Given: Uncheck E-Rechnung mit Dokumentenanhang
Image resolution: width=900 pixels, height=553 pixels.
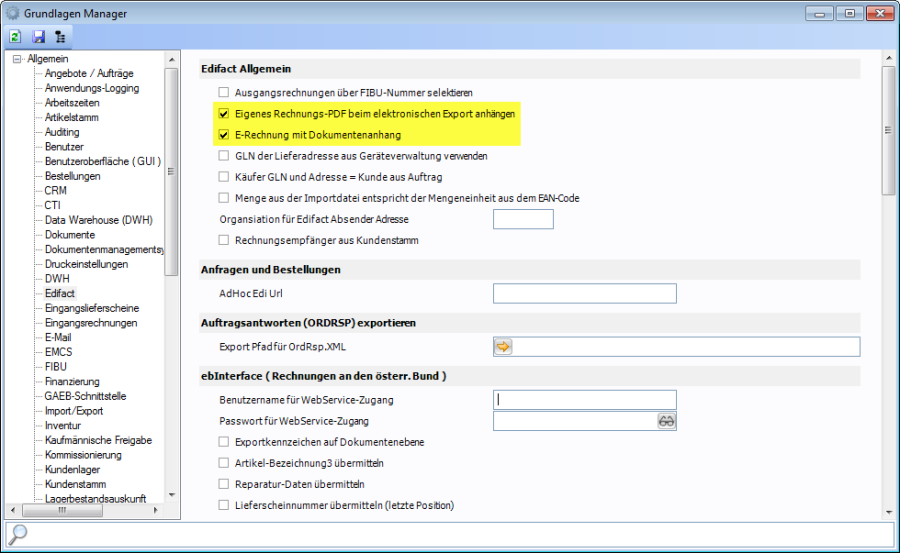Looking at the screenshot, I should (224, 135).
